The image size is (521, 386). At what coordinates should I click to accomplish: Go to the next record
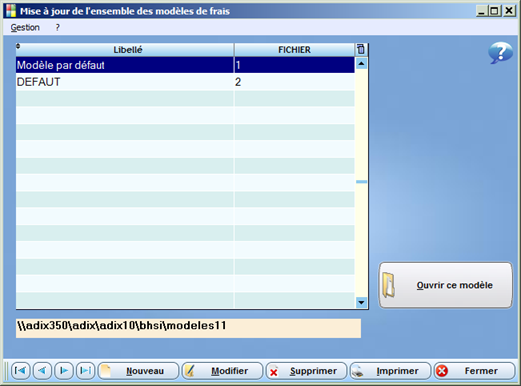click(64, 370)
